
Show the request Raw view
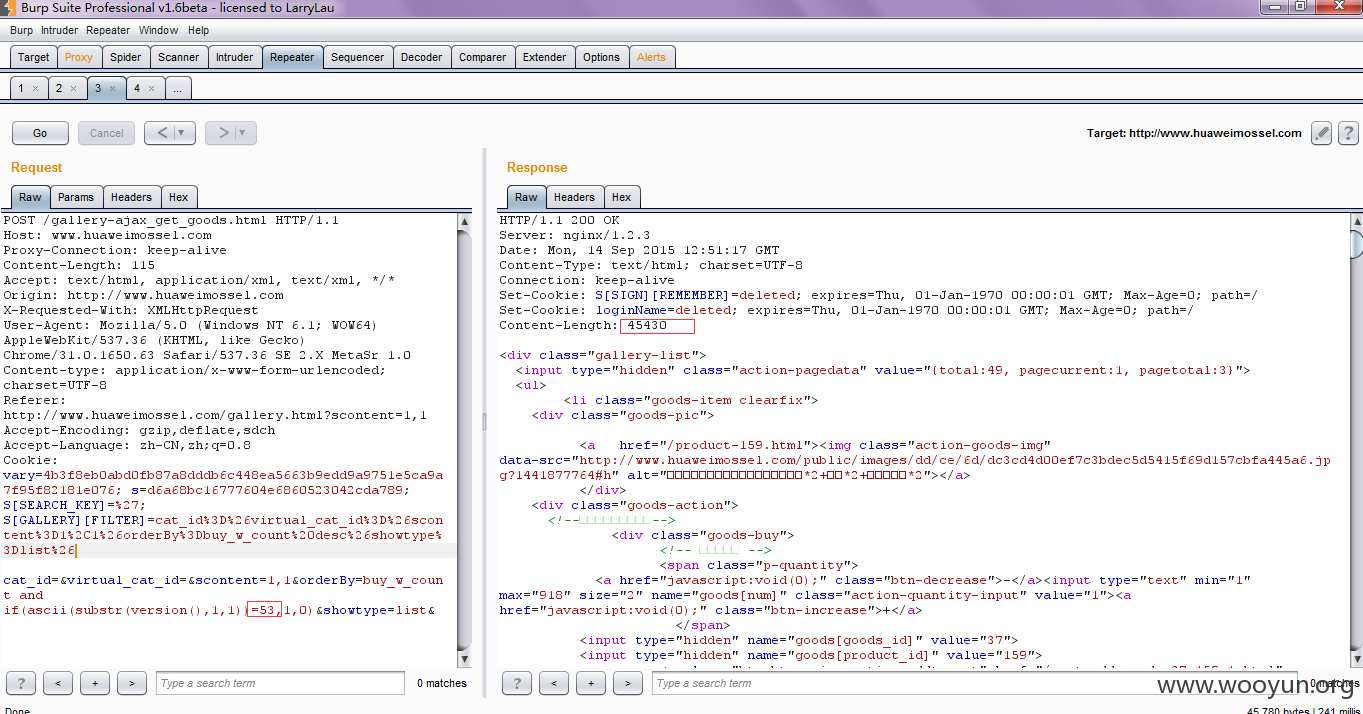click(31, 197)
